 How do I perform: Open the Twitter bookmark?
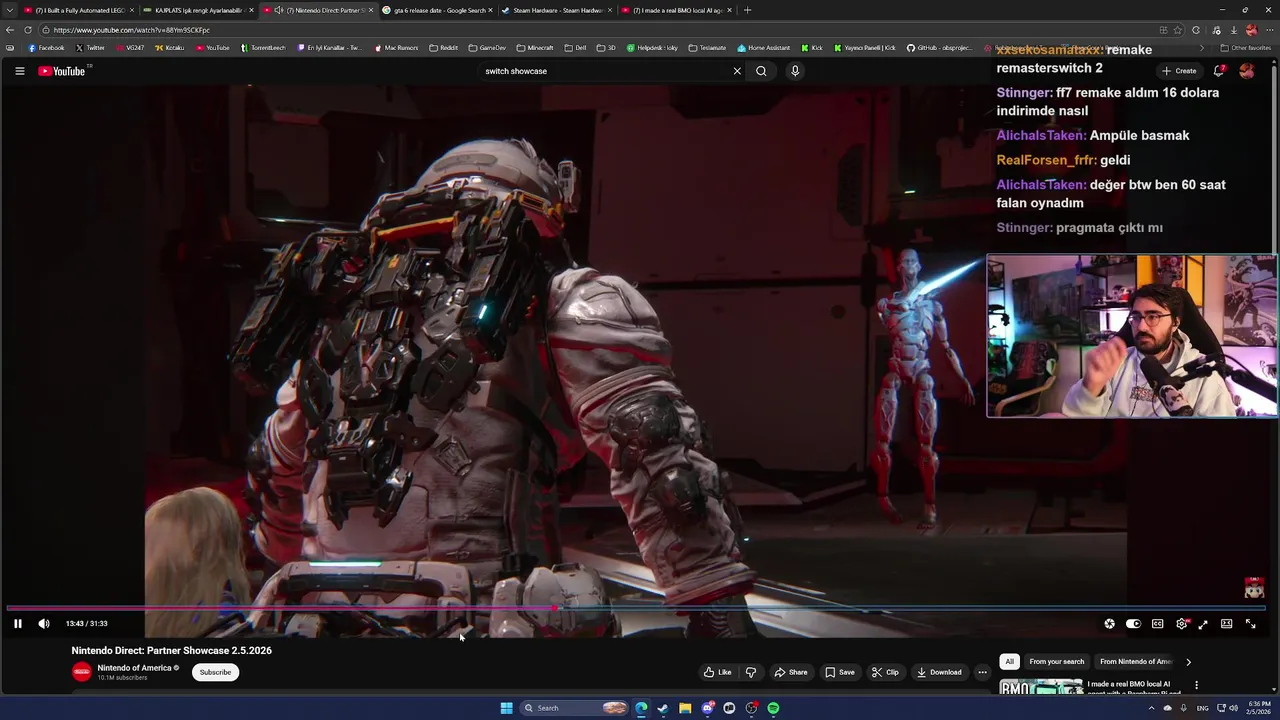[x=90, y=48]
